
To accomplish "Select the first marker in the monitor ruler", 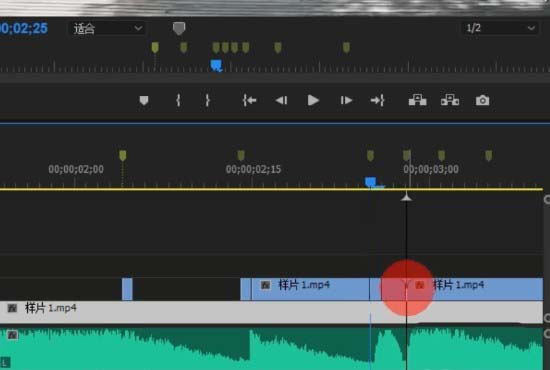I will [x=155, y=47].
